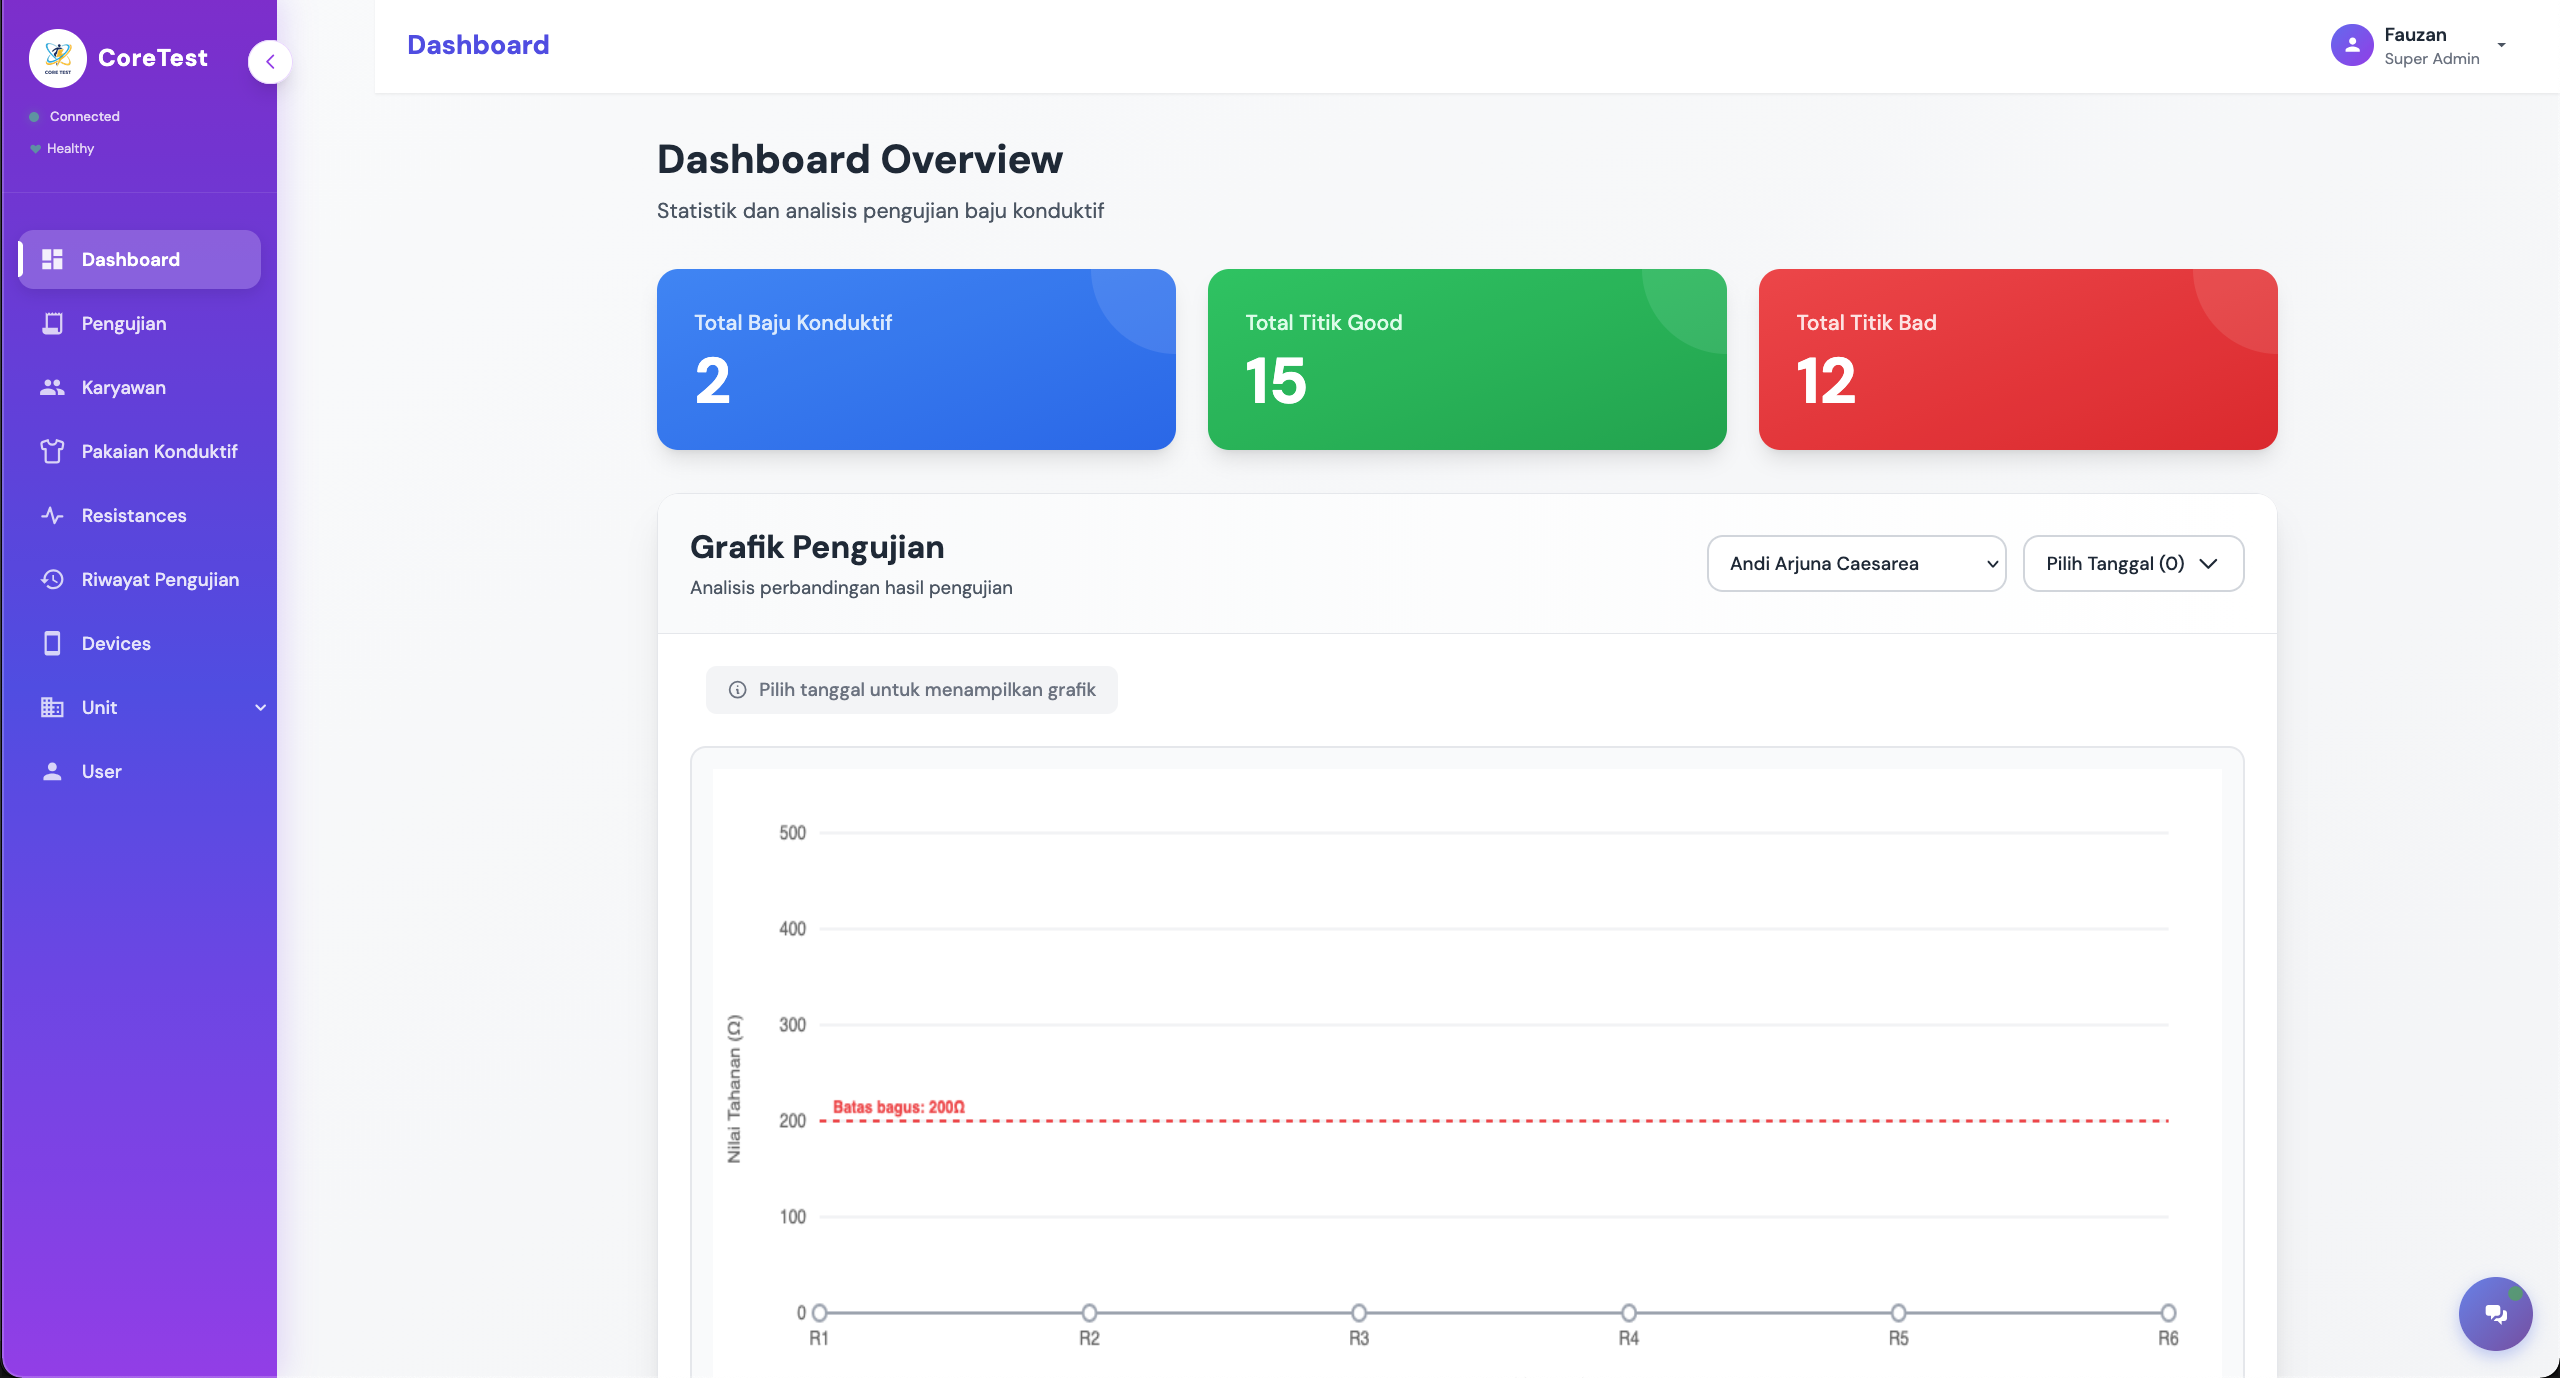
Task: Open the User profile icon in sidebar
Action: pos(54,771)
